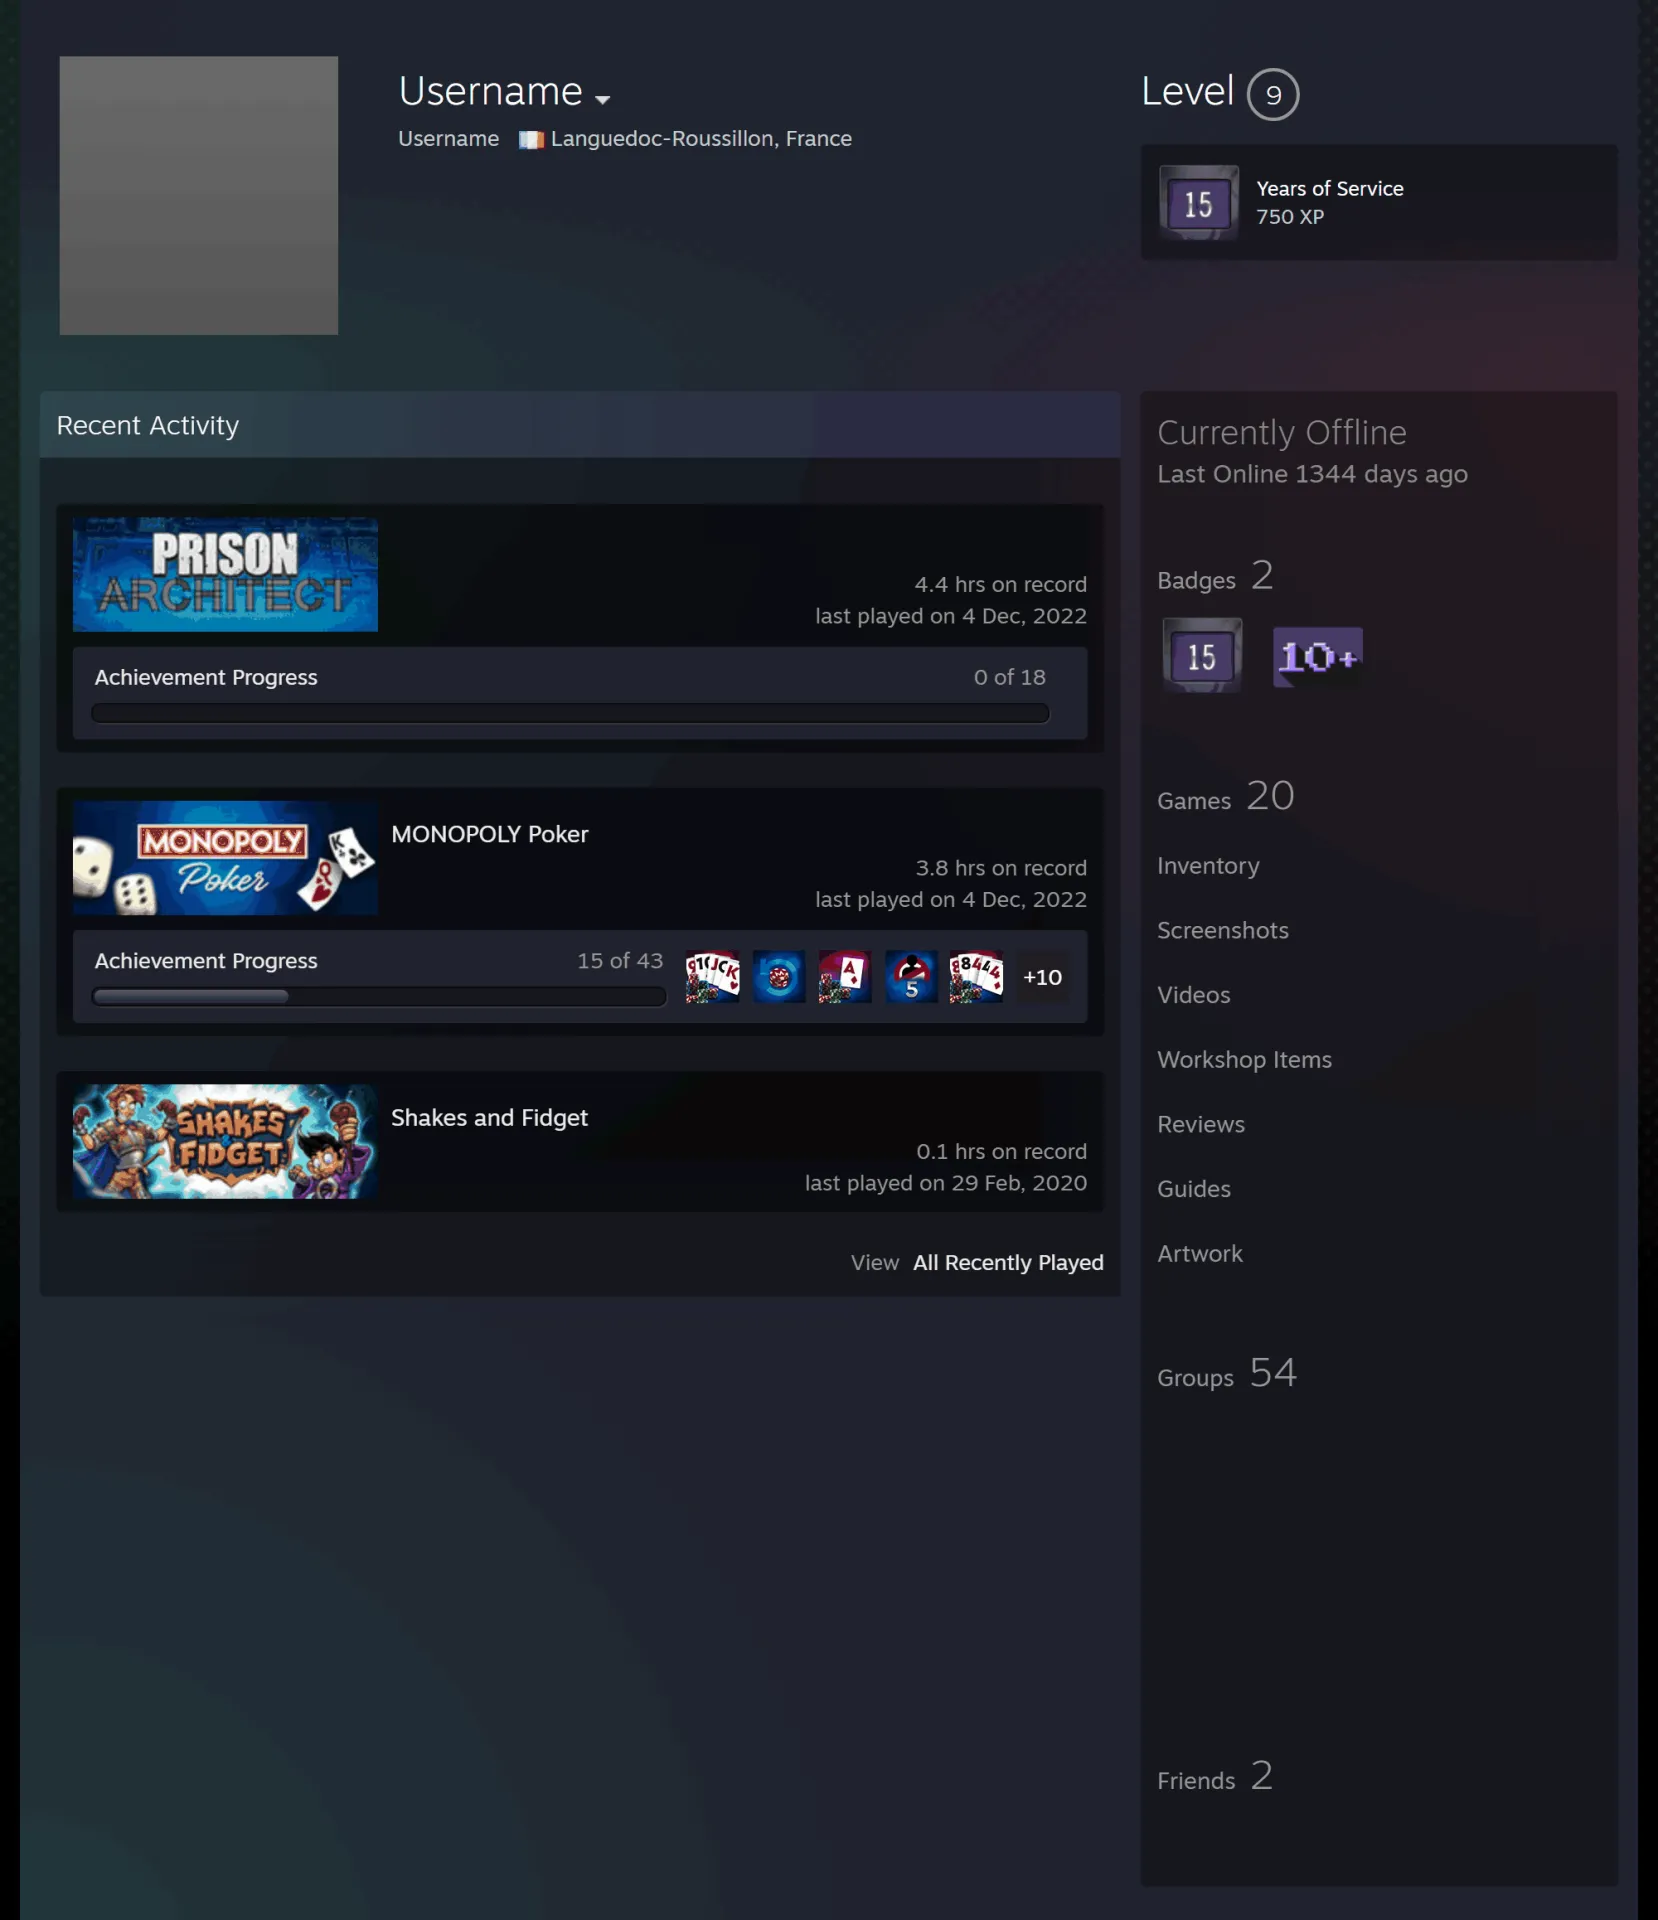Click the France flag icon
1658x1920 pixels.
[x=531, y=139]
